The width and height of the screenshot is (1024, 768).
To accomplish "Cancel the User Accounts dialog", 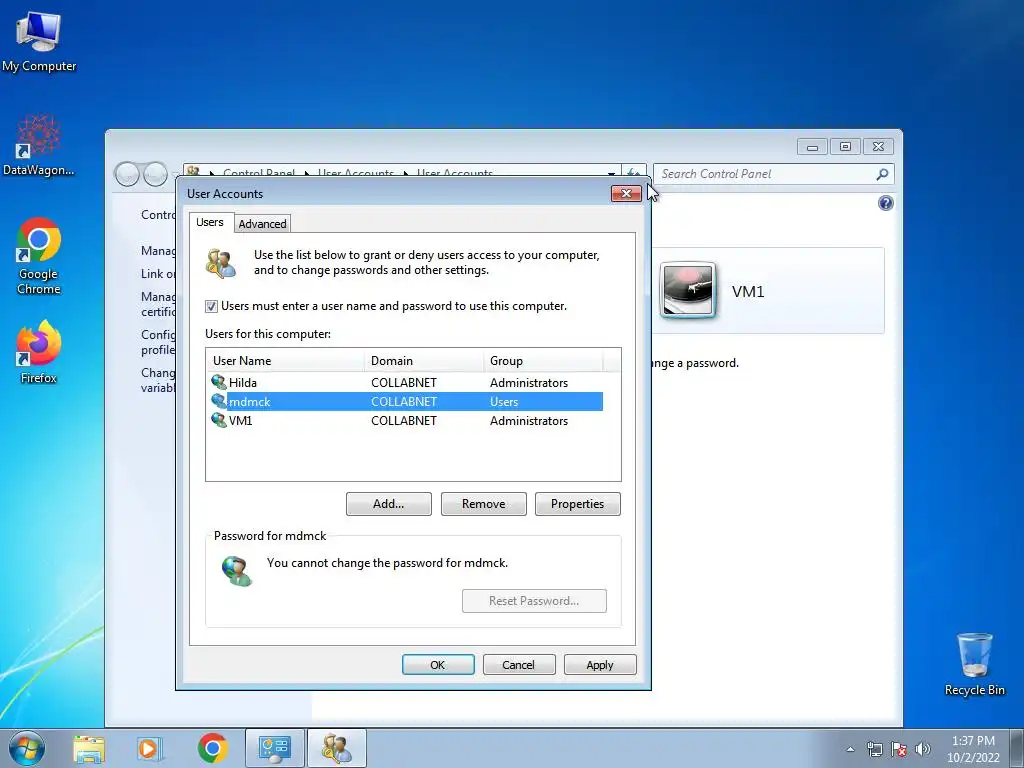I will tap(519, 665).
